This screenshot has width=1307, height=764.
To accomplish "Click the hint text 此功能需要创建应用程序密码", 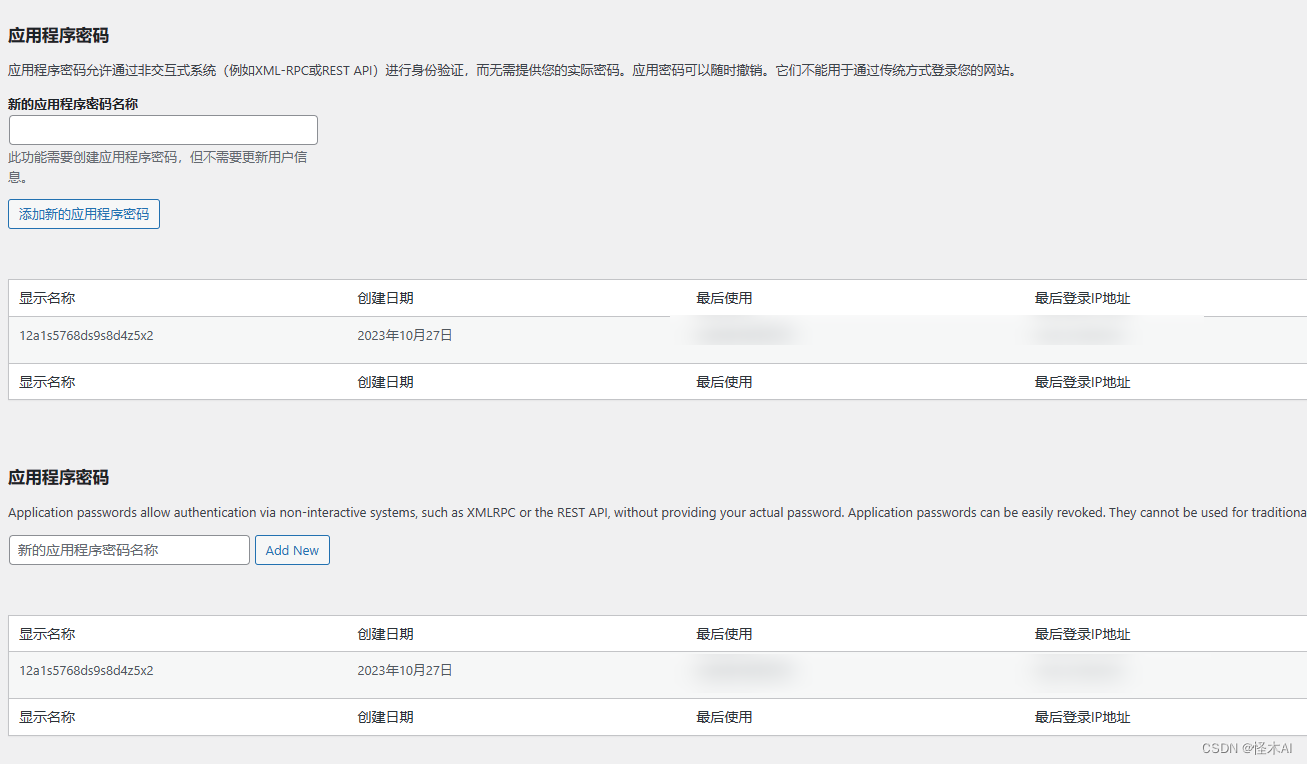I will (x=158, y=167).
